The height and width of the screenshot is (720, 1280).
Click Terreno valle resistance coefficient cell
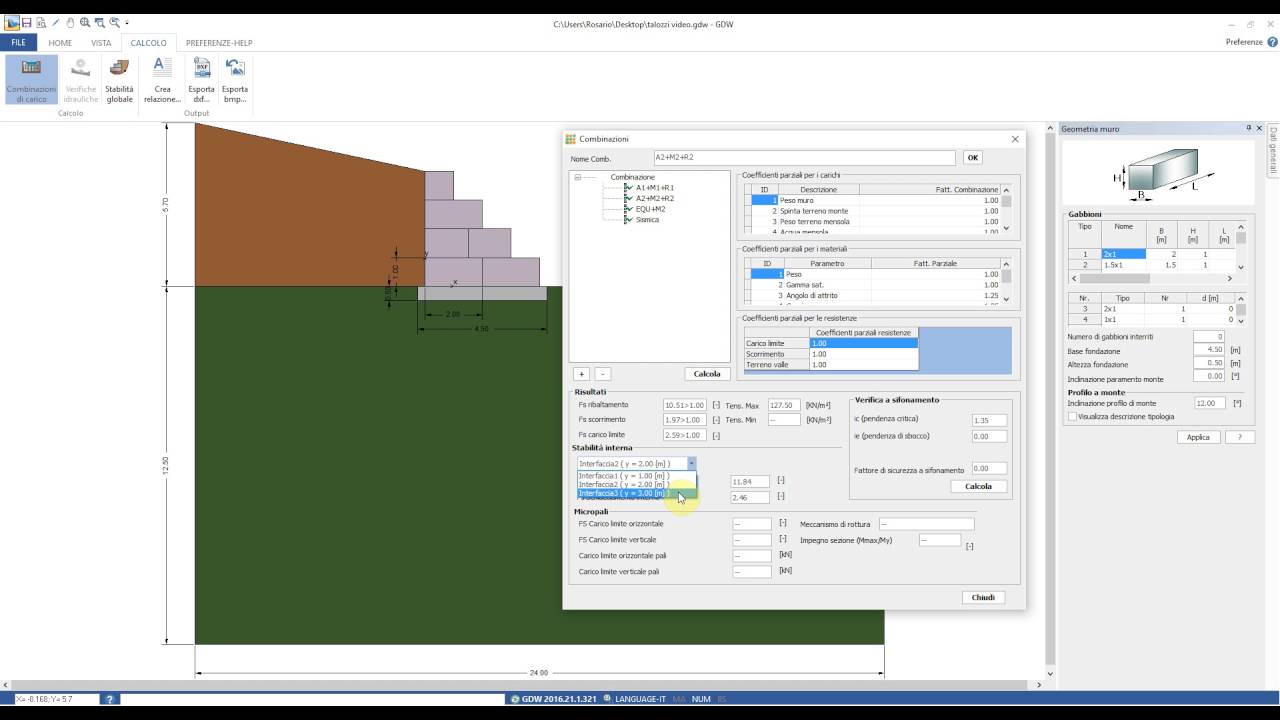863,365
